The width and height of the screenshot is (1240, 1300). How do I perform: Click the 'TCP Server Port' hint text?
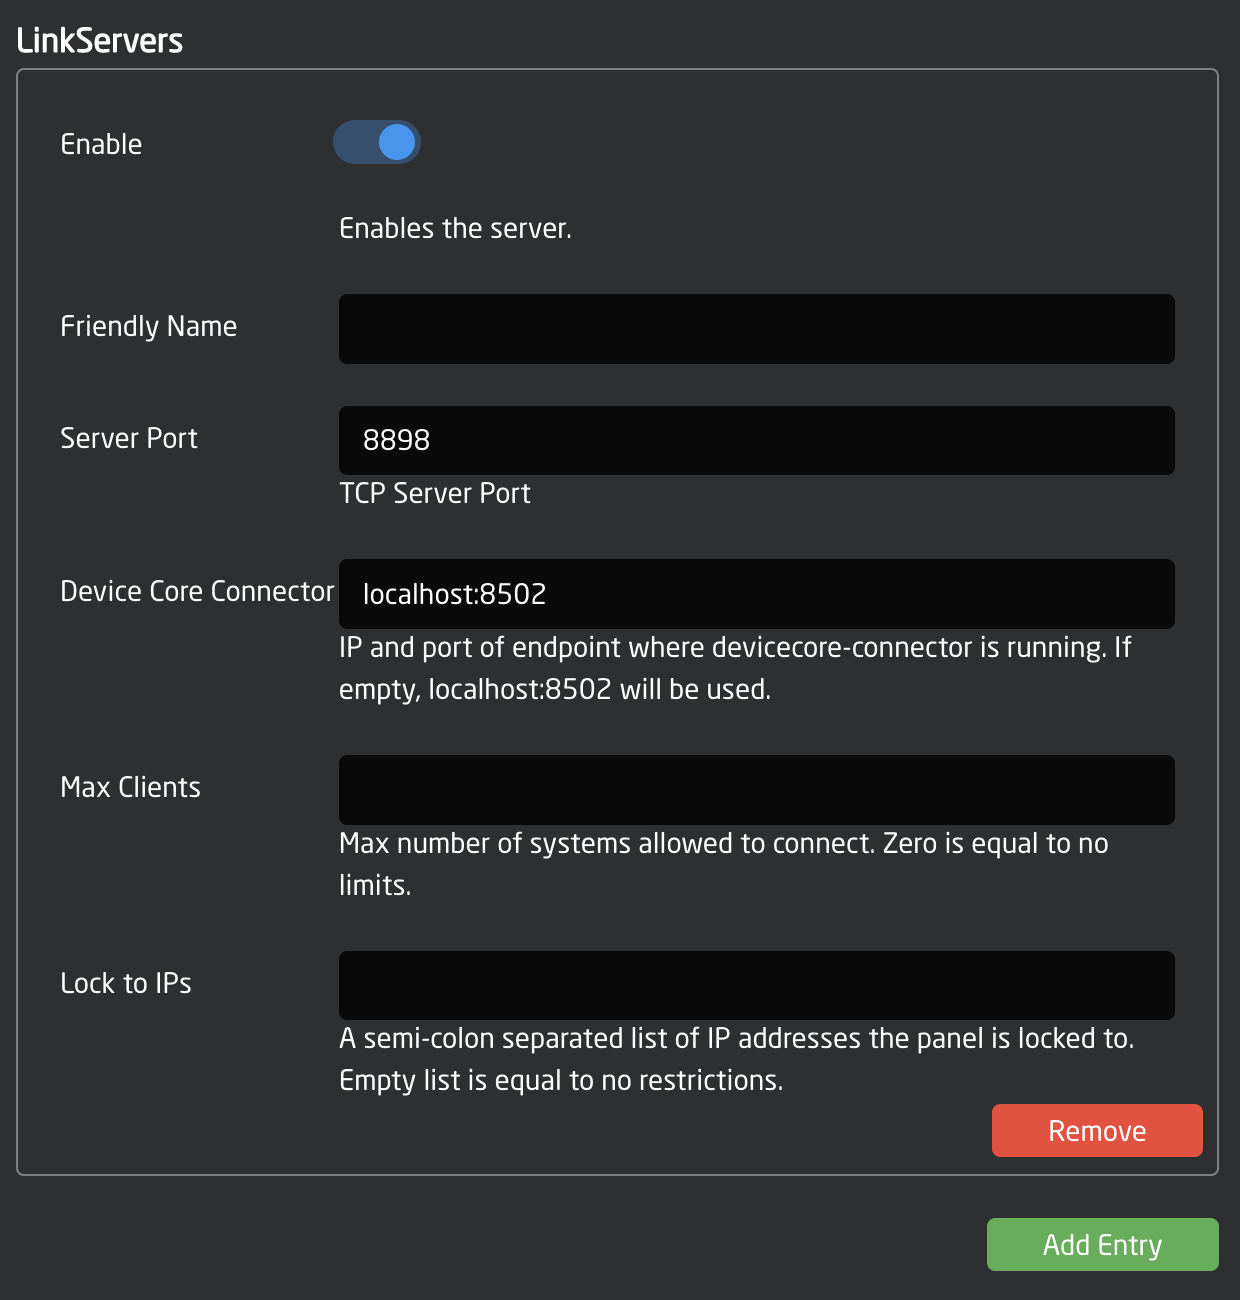[435, 493]
